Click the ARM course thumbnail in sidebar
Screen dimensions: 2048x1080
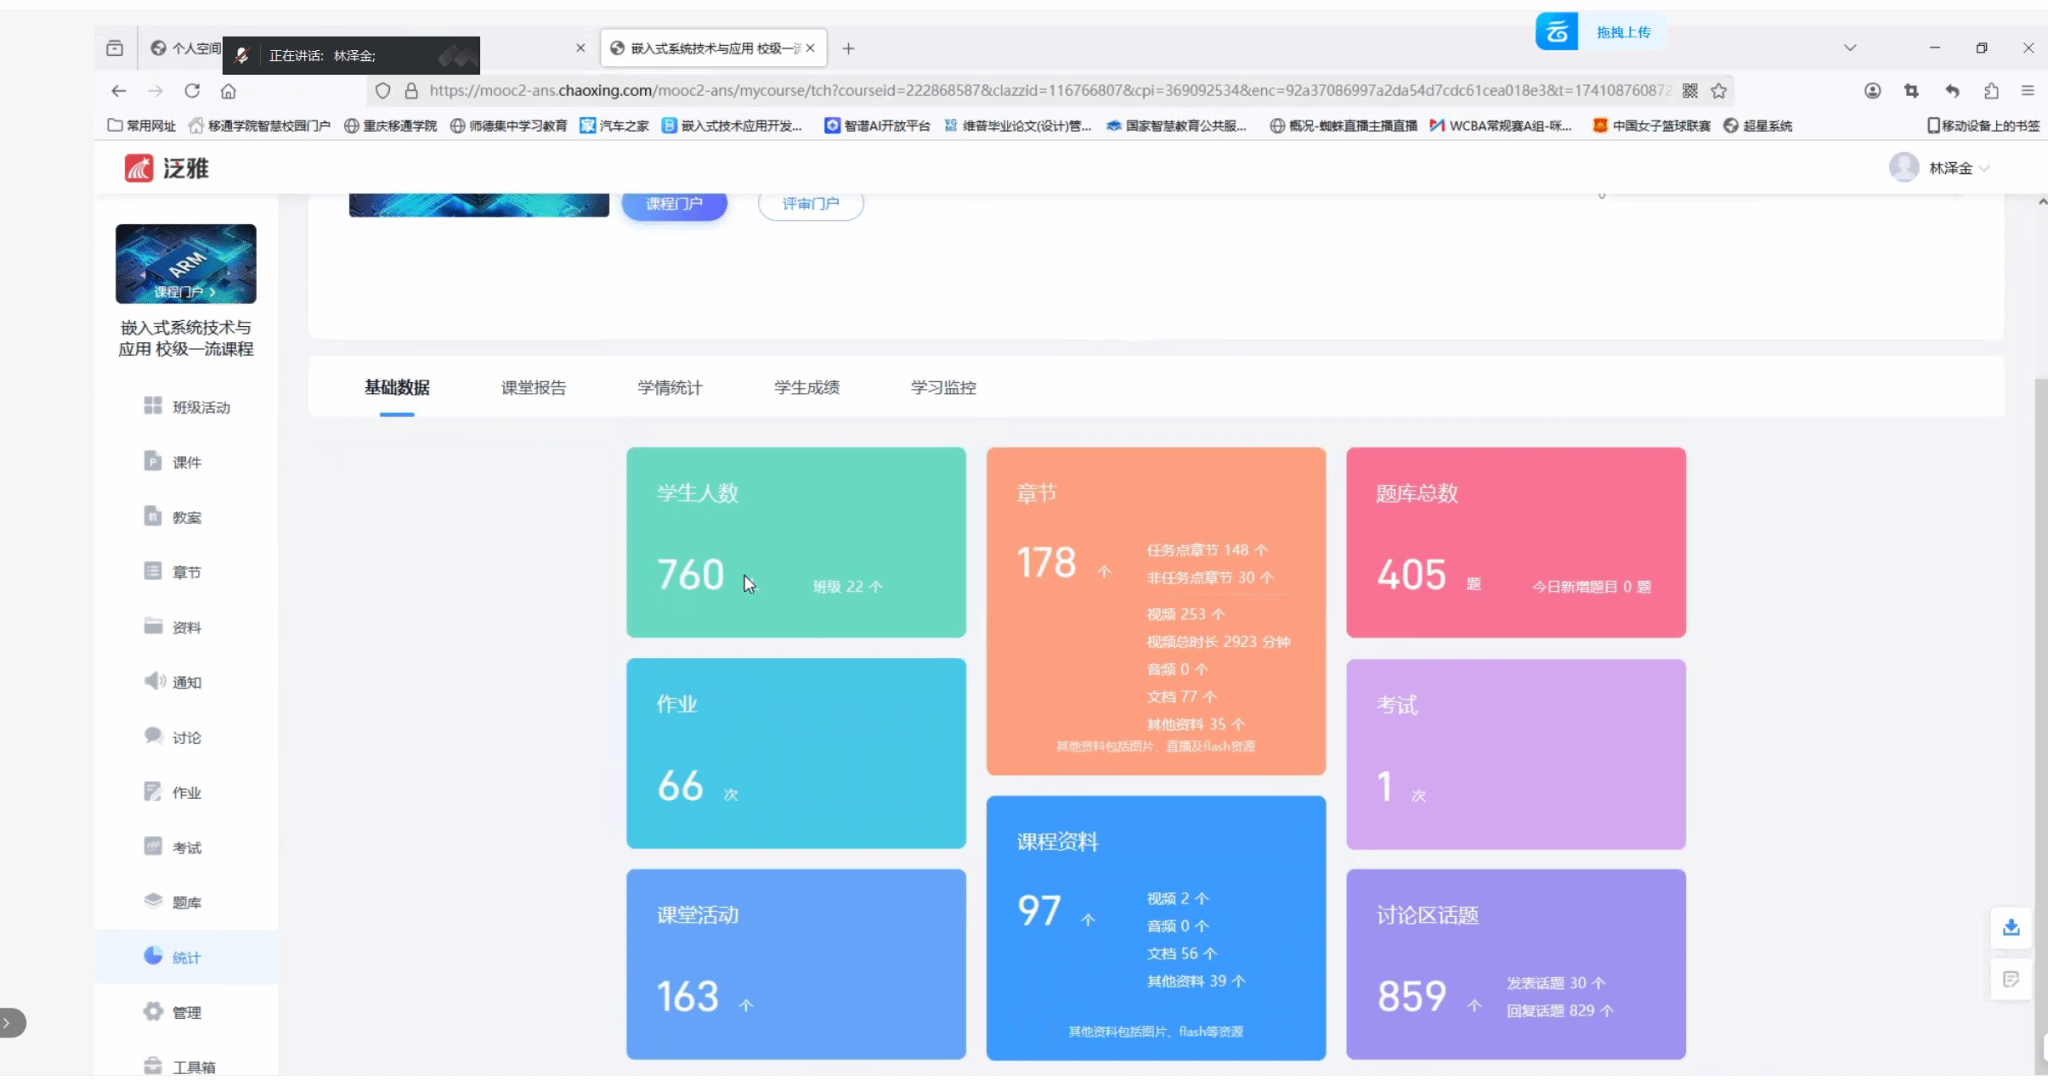186,263
